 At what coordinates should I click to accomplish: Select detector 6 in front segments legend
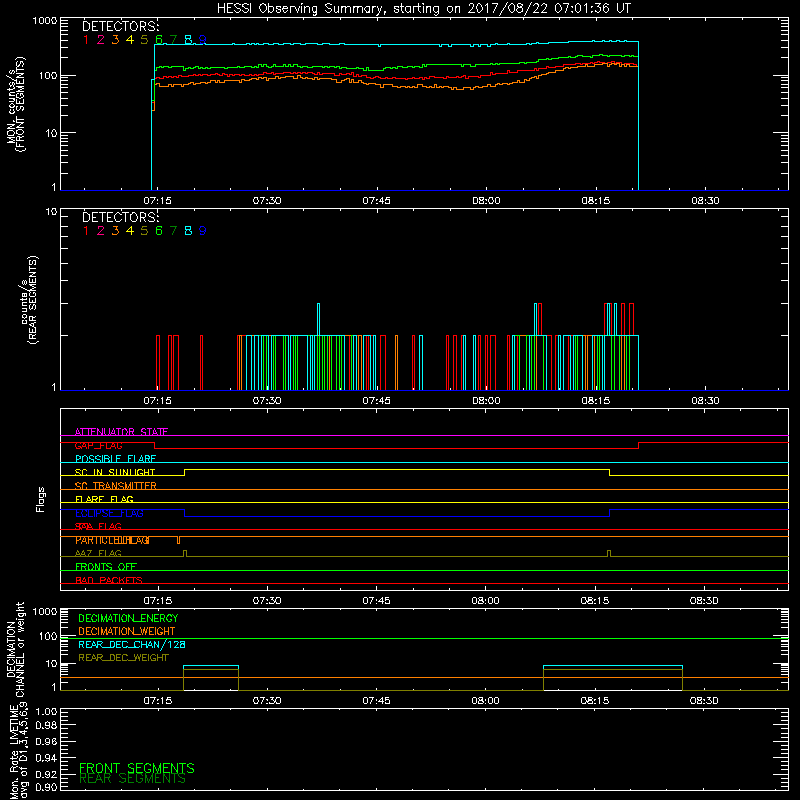[x=159, y=40]
